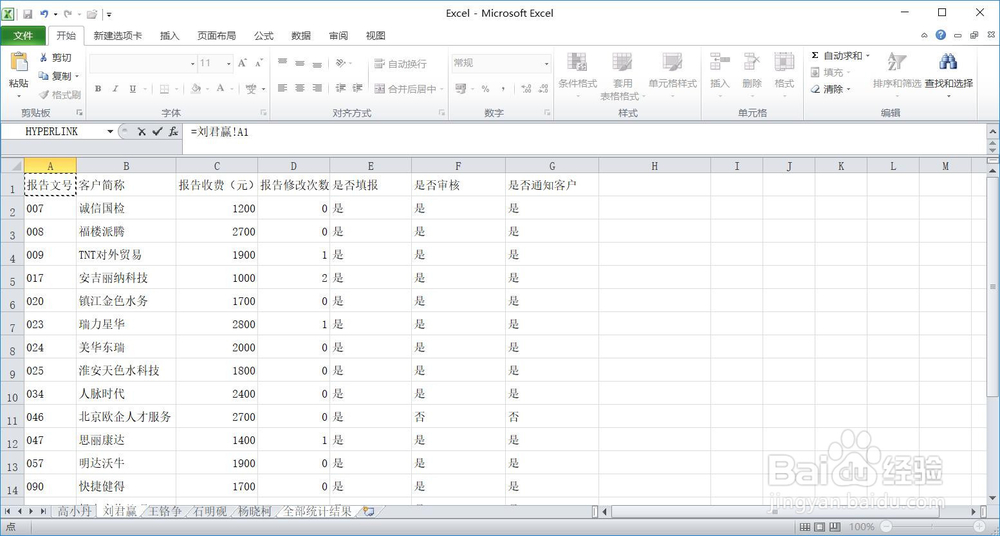The height and width of the screenshot is (536, 1000).
Task: Open the Excel help question mark
Action: coord(941,35)
